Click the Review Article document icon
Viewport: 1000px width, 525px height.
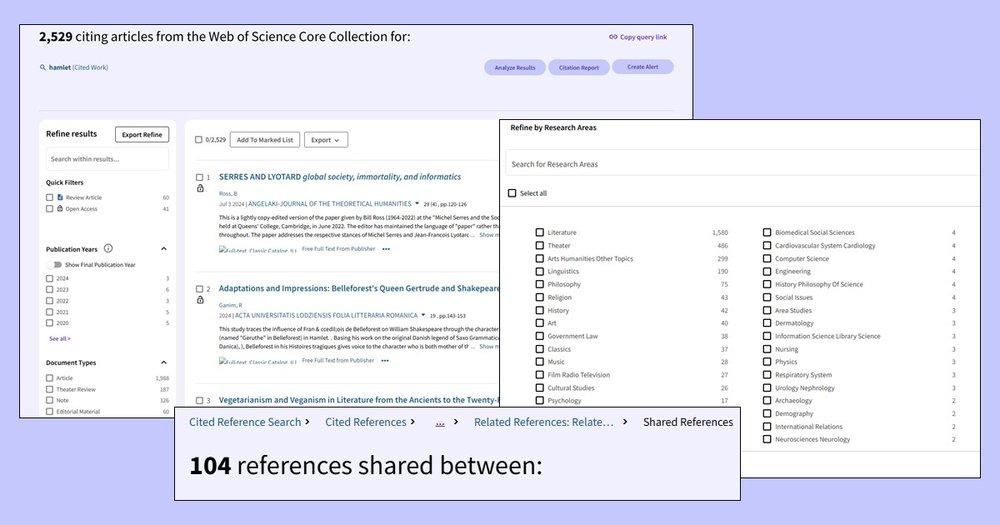(60, 198)
